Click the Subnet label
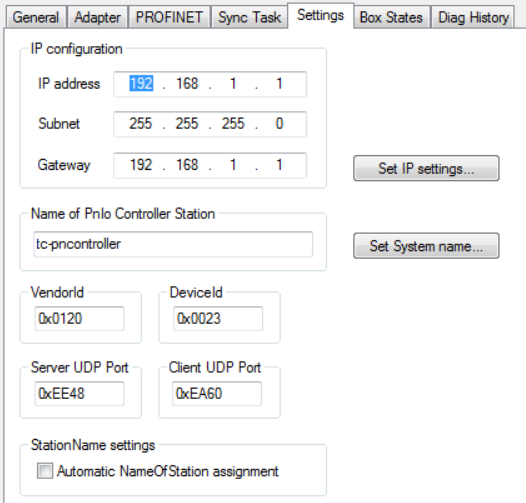Viewport: 526px width, 503px height. pos(59,123)
